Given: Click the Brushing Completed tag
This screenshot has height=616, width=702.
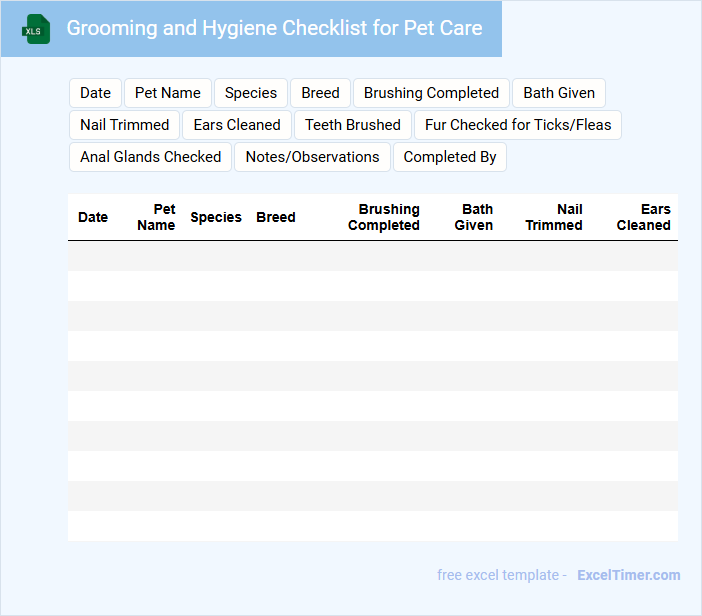Looking at the screenshot, I should point(431,93).
